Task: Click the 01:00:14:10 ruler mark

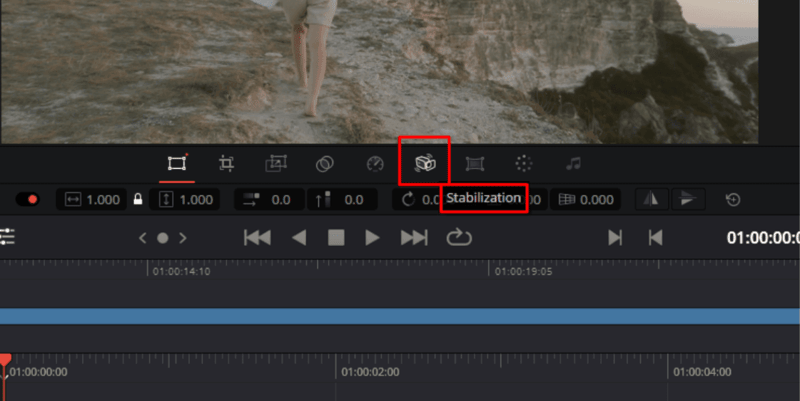Action: pos(181,271)
